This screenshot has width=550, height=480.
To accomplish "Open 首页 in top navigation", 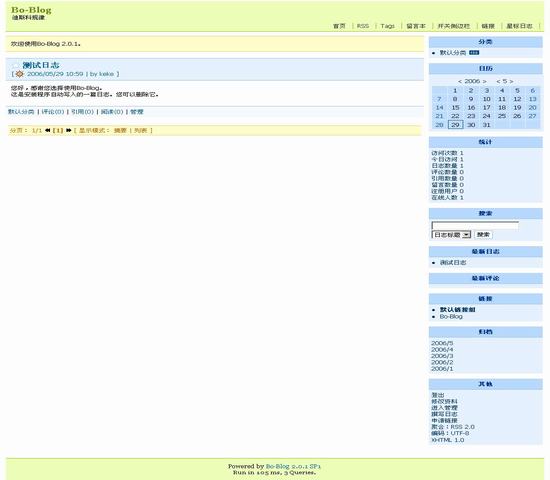I will click(339, 26).
